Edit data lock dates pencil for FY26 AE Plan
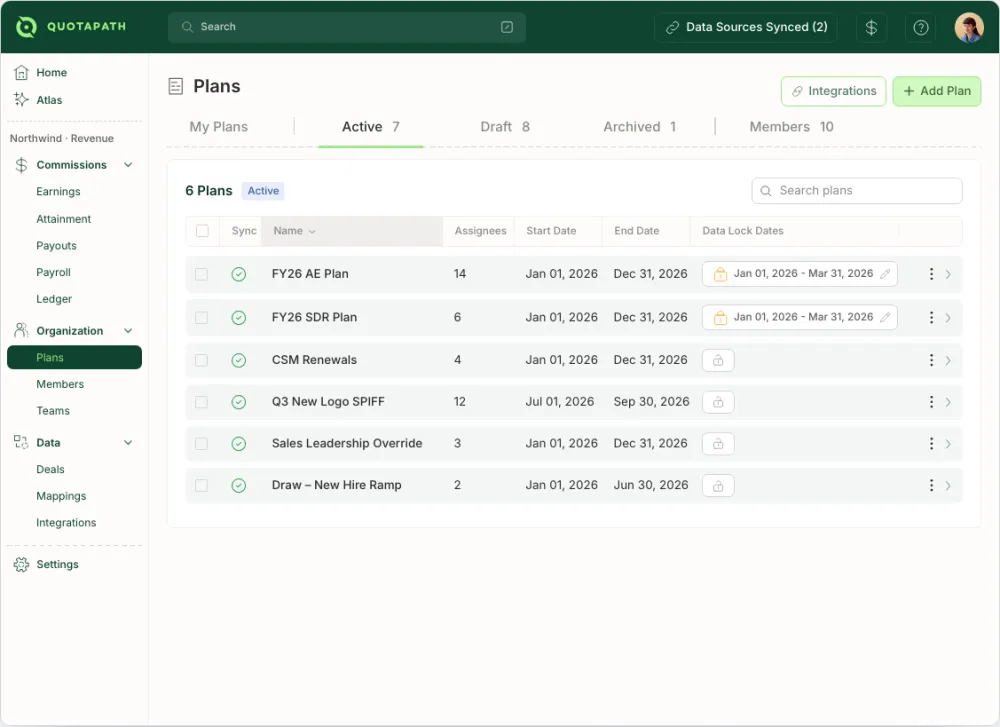The width and height of the screenshot is (1000, 727). tap(885, 274)
